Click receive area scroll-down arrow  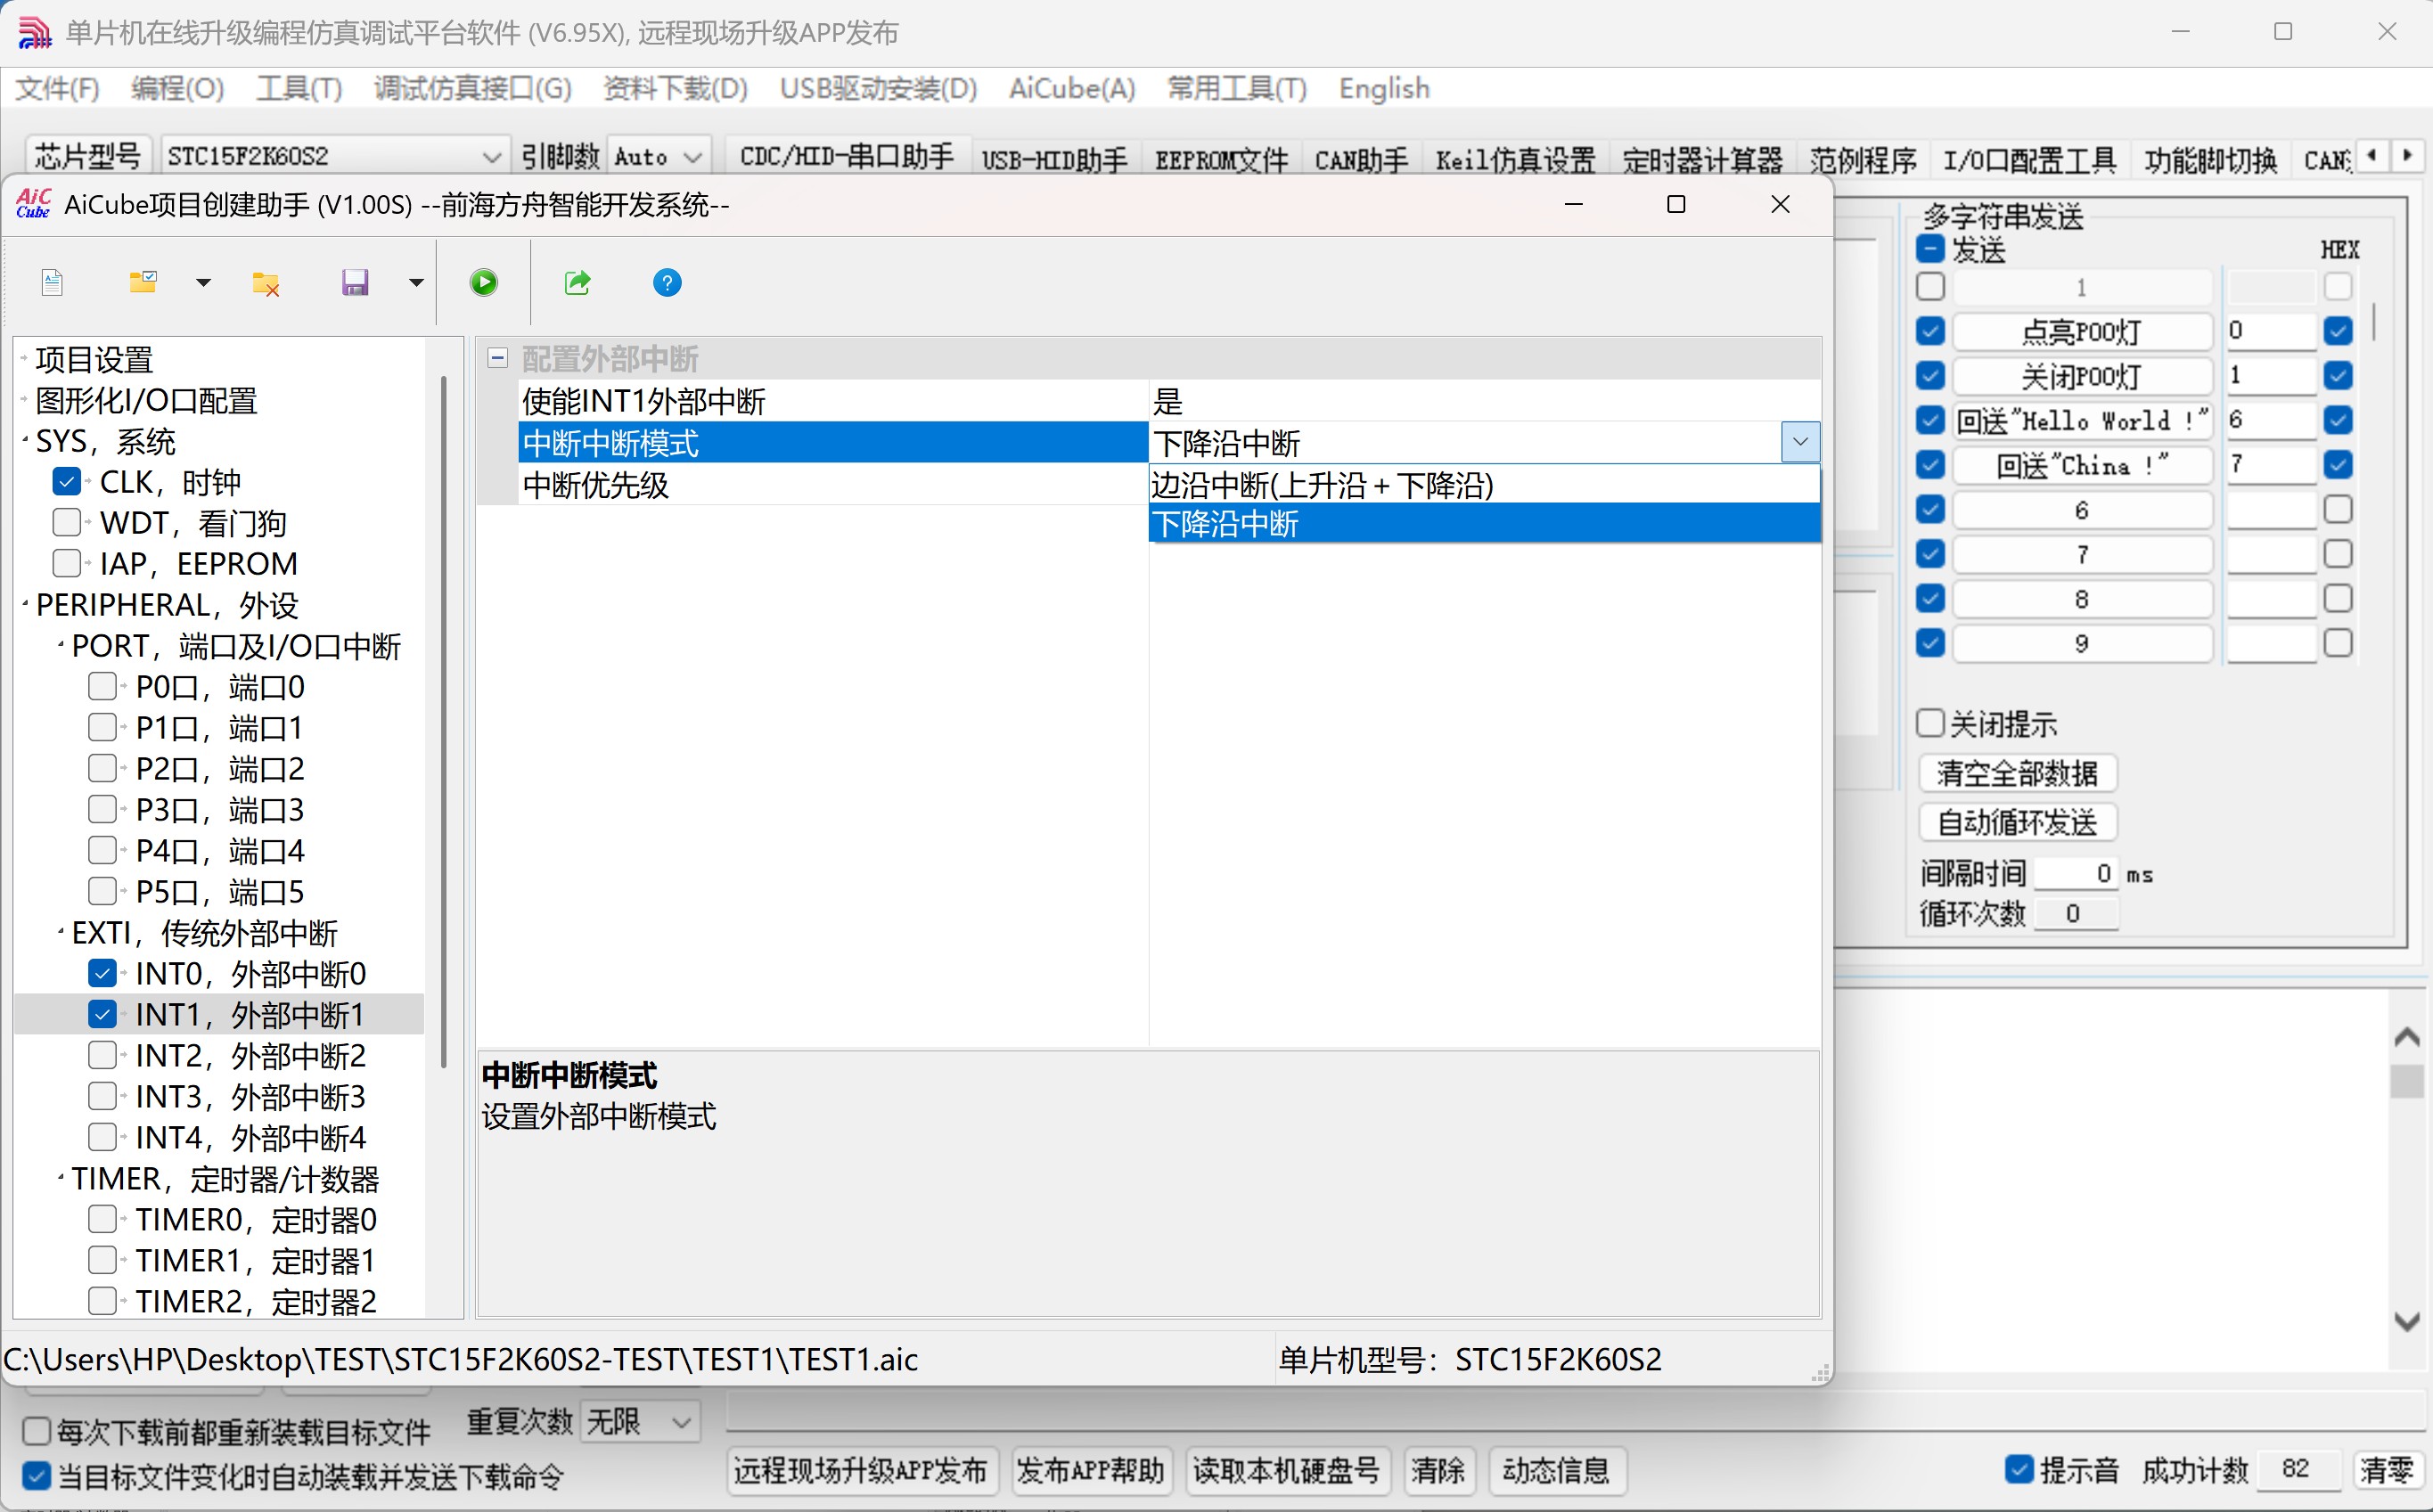click(x=2406, y=1320)
